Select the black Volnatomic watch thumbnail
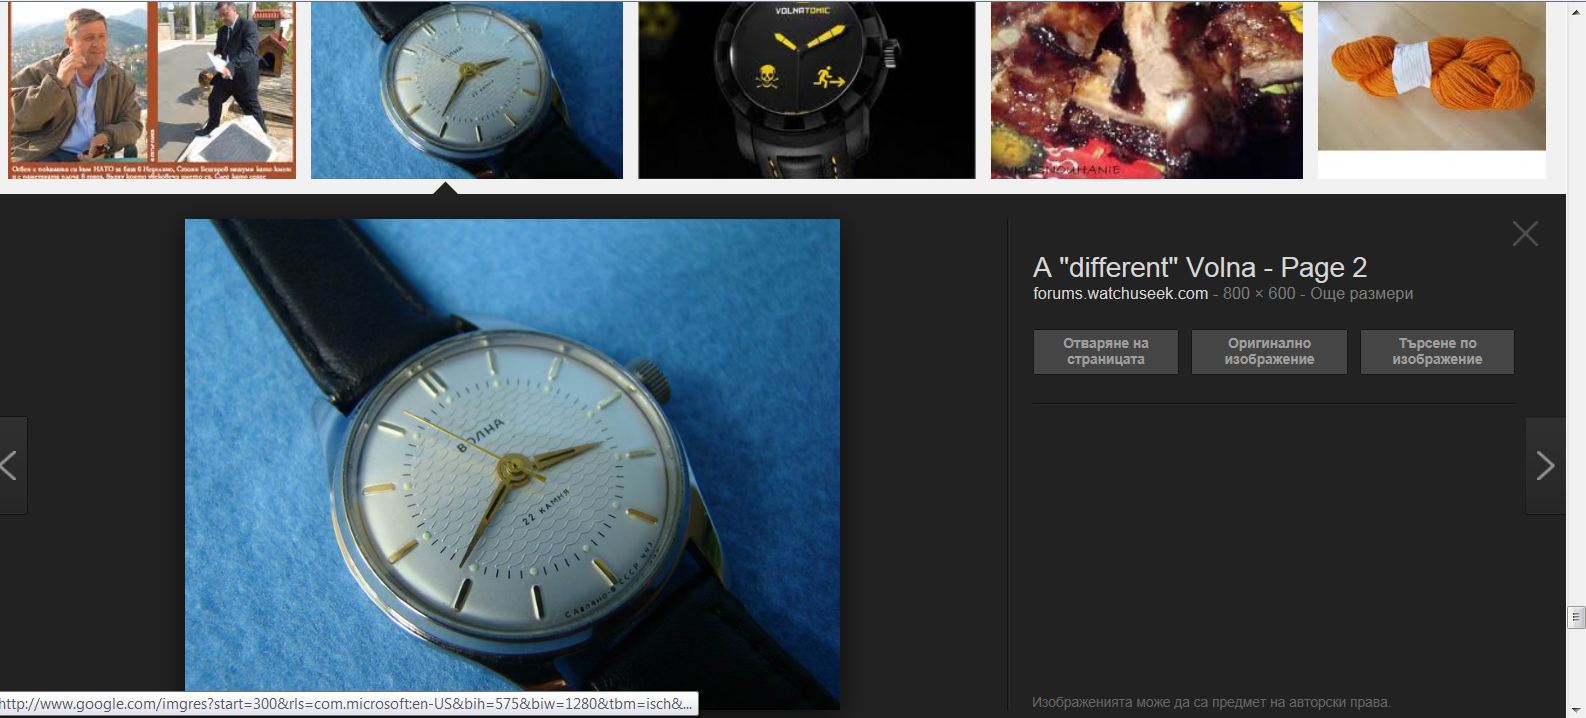1586x718 pixels. 806,90
